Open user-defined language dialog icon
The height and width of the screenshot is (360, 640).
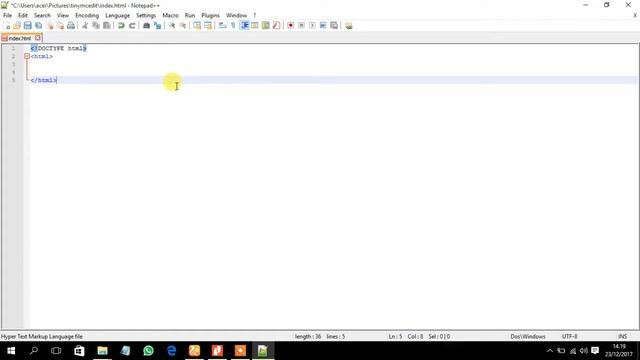pos(255,26)
